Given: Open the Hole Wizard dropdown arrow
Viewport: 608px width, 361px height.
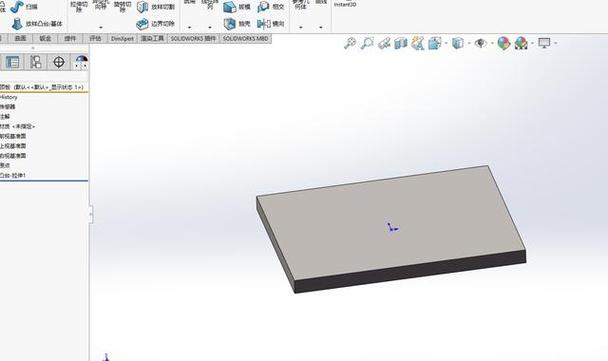Looking at the screenshot, I should point(101,27).
